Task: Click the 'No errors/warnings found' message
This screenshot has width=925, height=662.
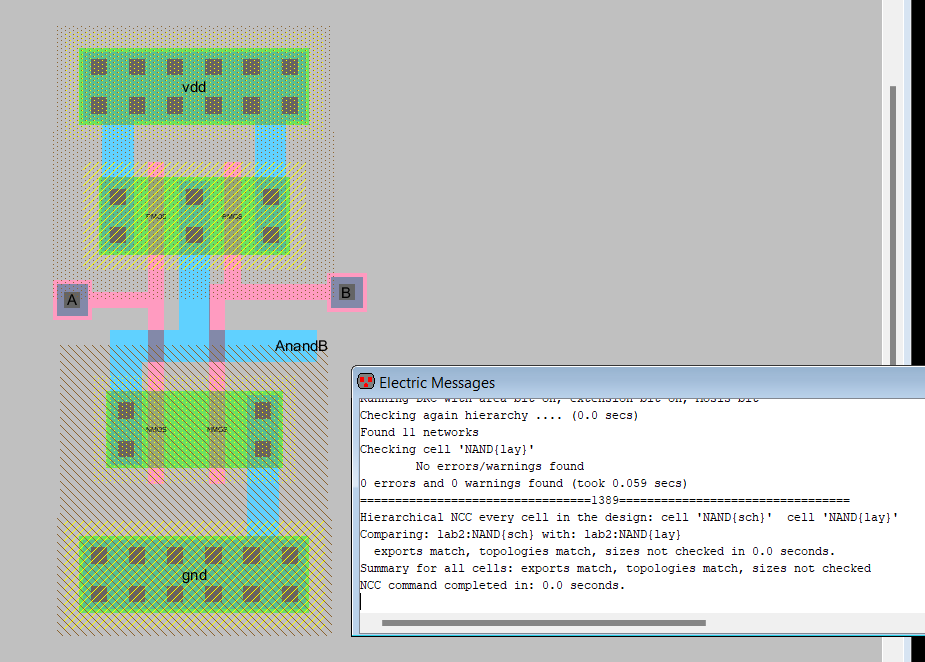Action: point(499,466)
